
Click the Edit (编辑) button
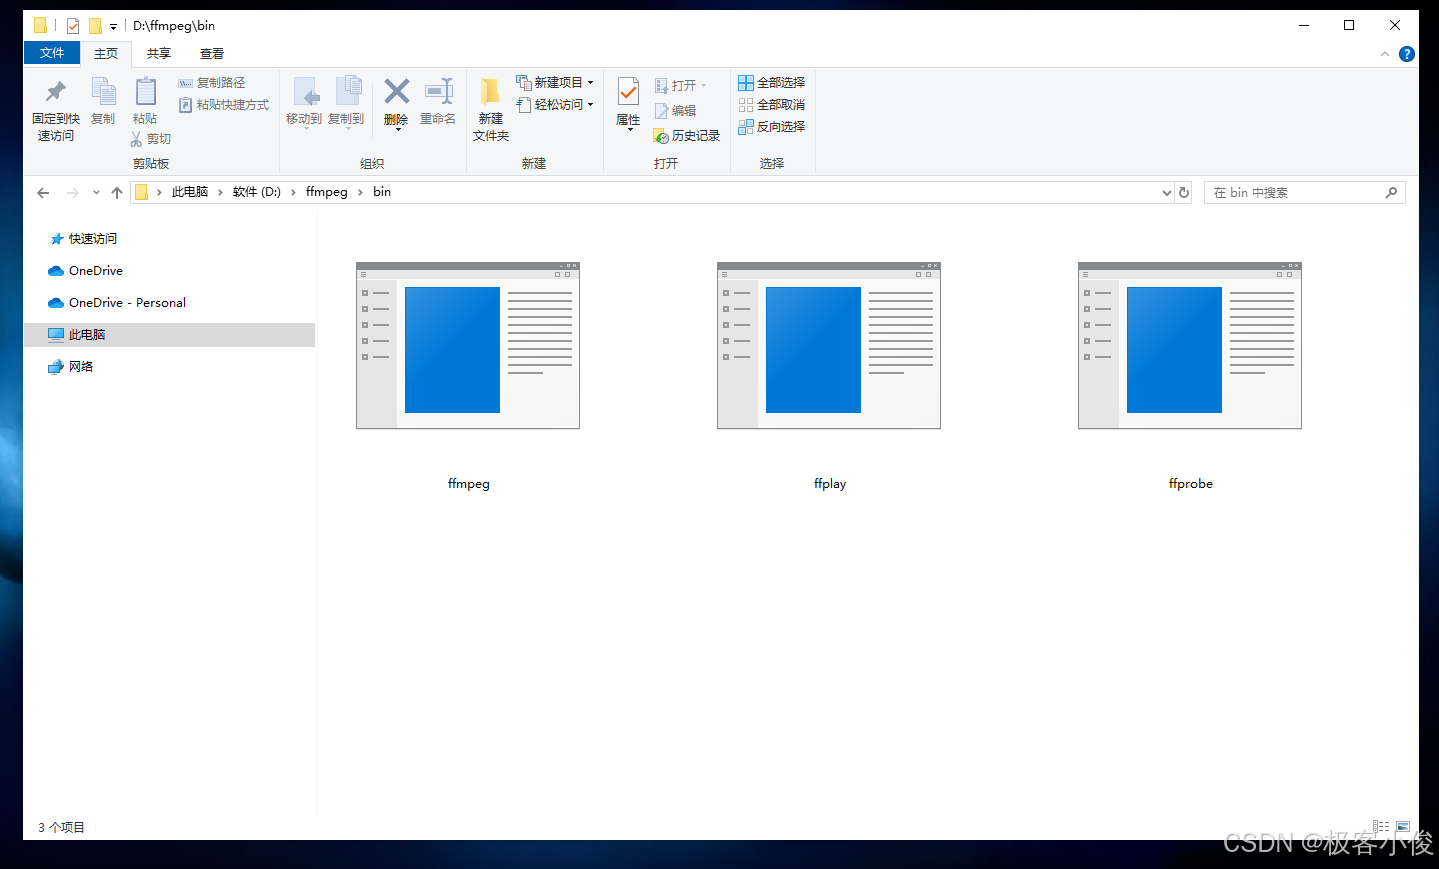tap(675, 111)
